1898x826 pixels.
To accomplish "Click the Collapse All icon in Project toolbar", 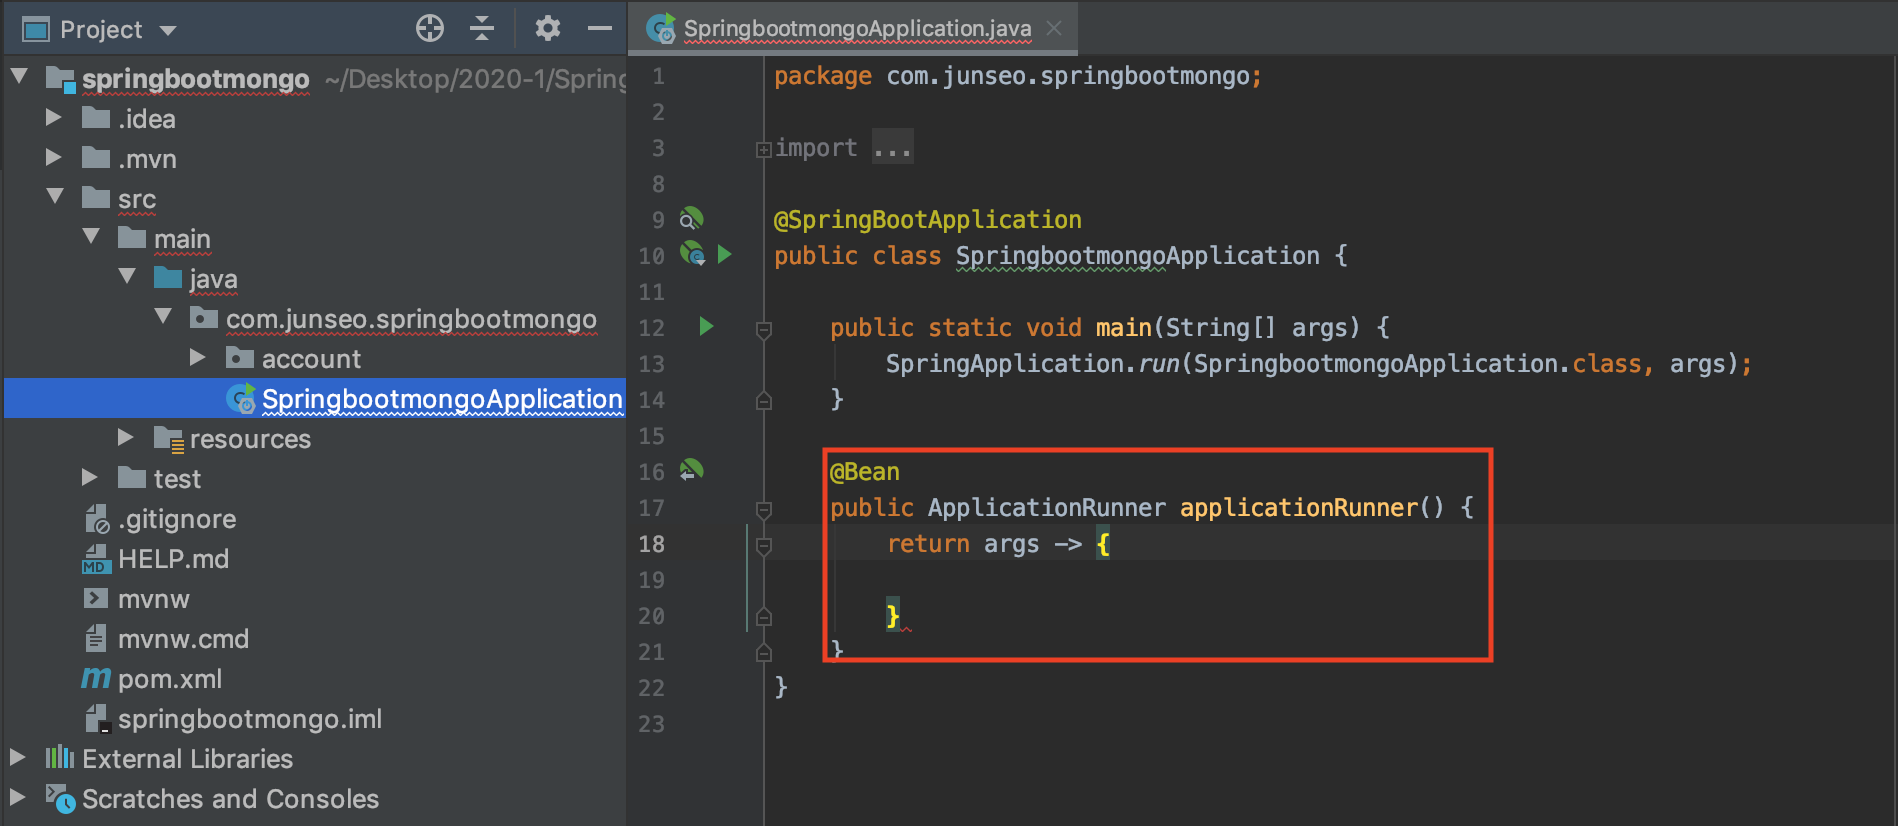I will 482,28.
